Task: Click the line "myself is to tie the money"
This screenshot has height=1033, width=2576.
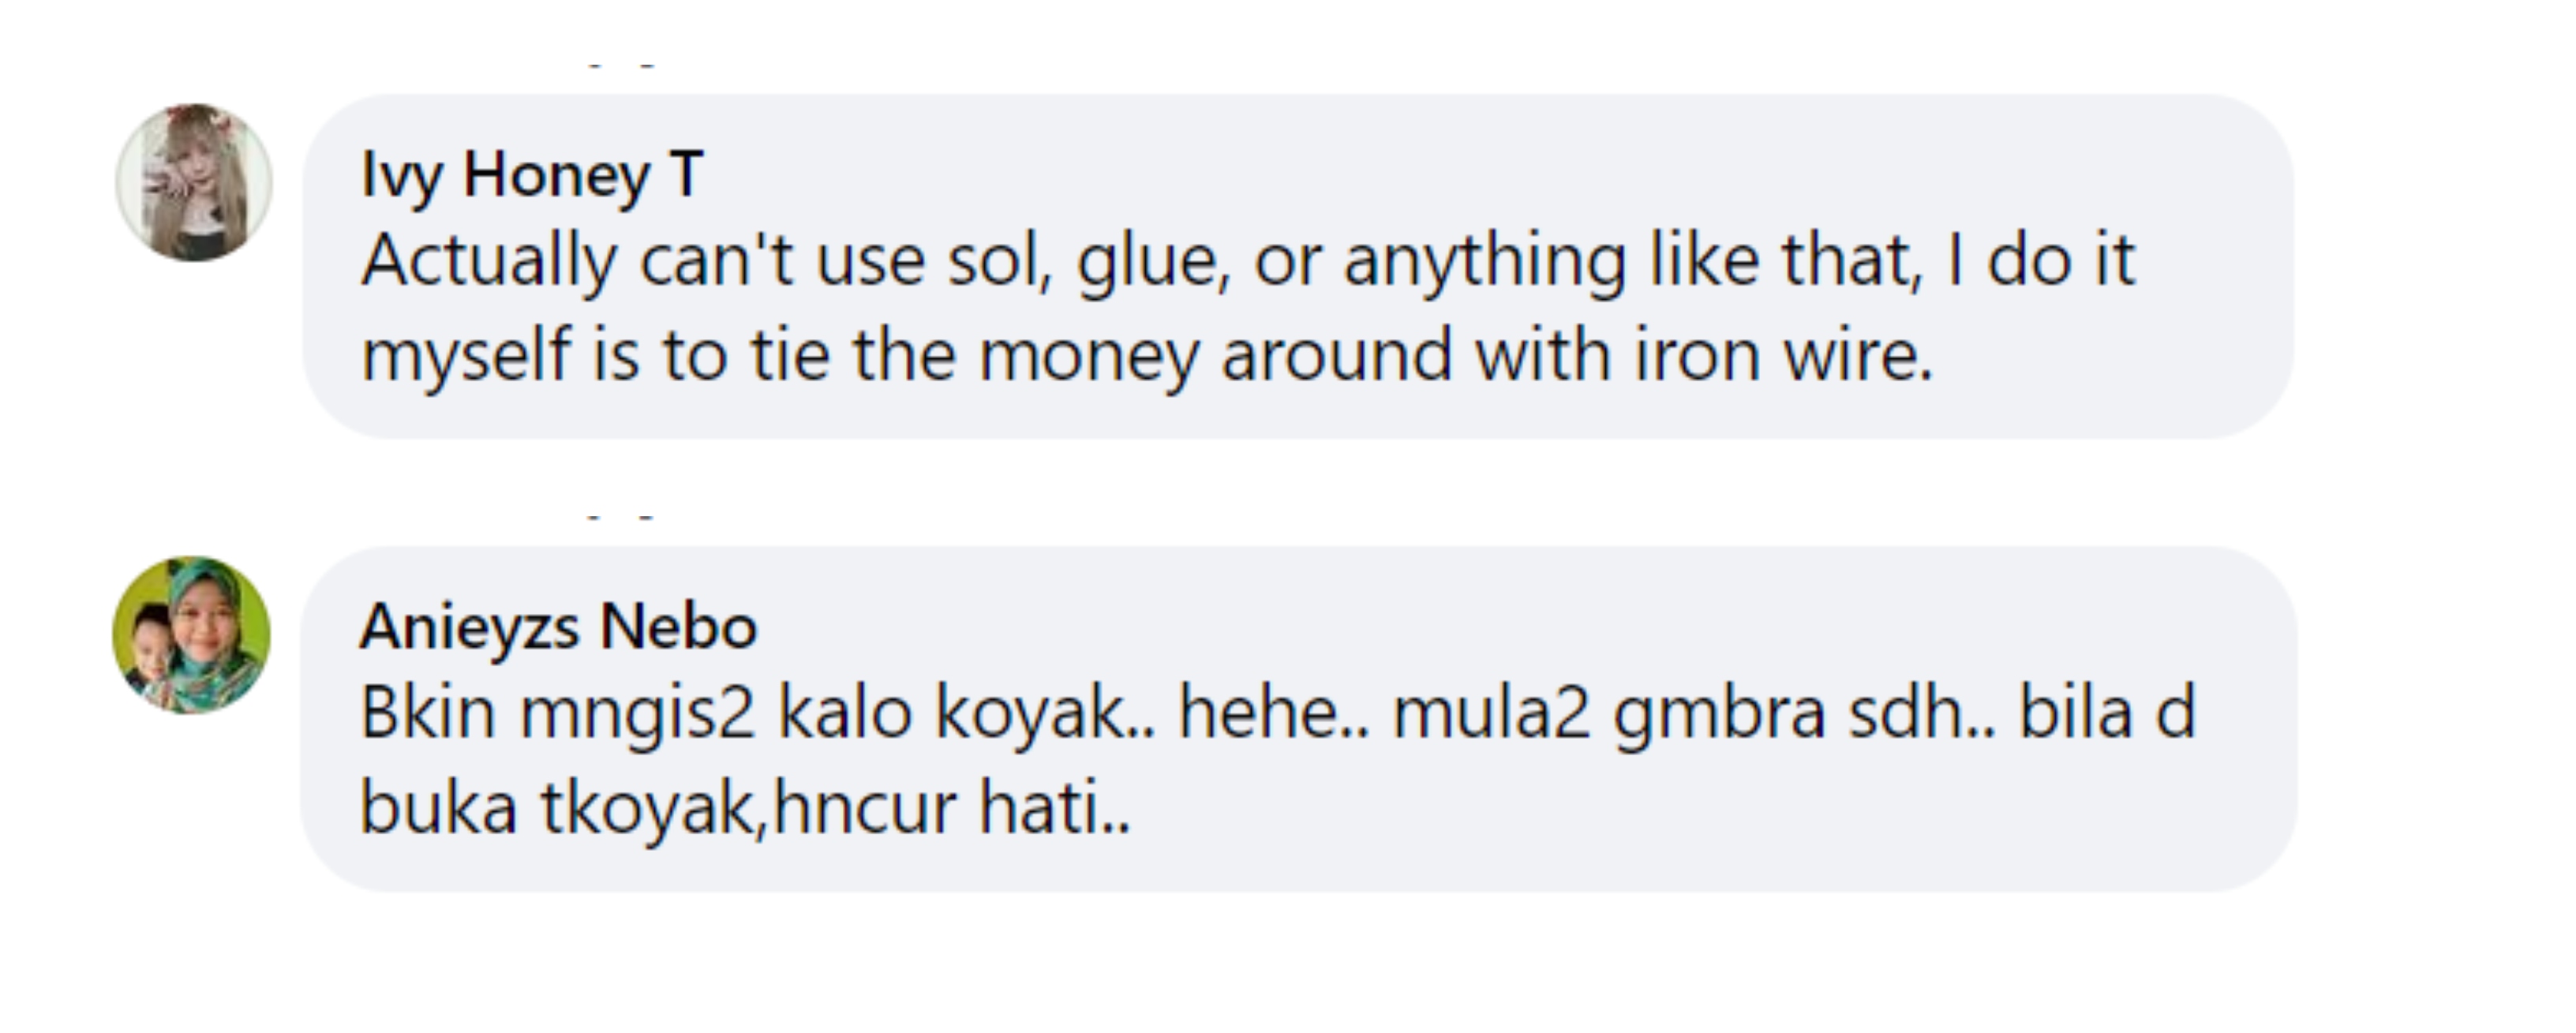Action: click(1146, 355)
